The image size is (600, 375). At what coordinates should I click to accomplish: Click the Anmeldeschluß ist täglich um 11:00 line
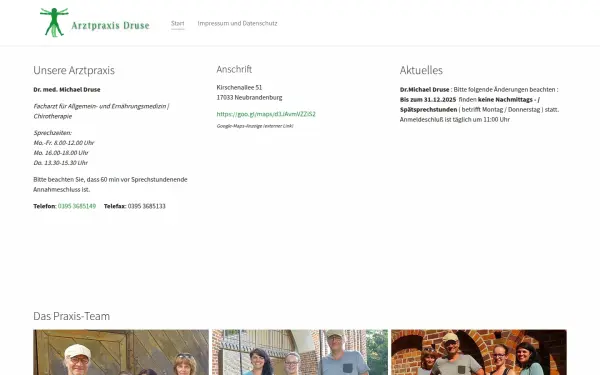tap(455, 119)
